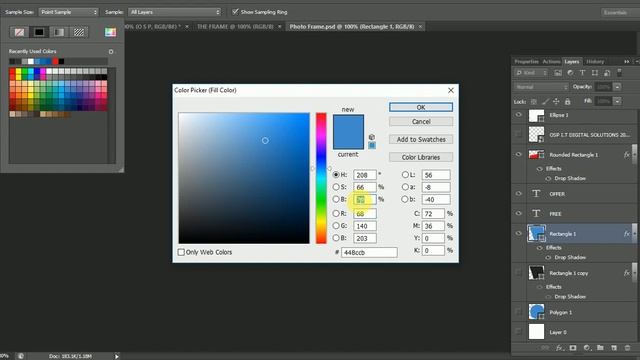Image resolution: width=640 pixels, height=360 pixels.
Task: Collapse effects arrow on Rectangle 1 copy
Action: (634, 273)
